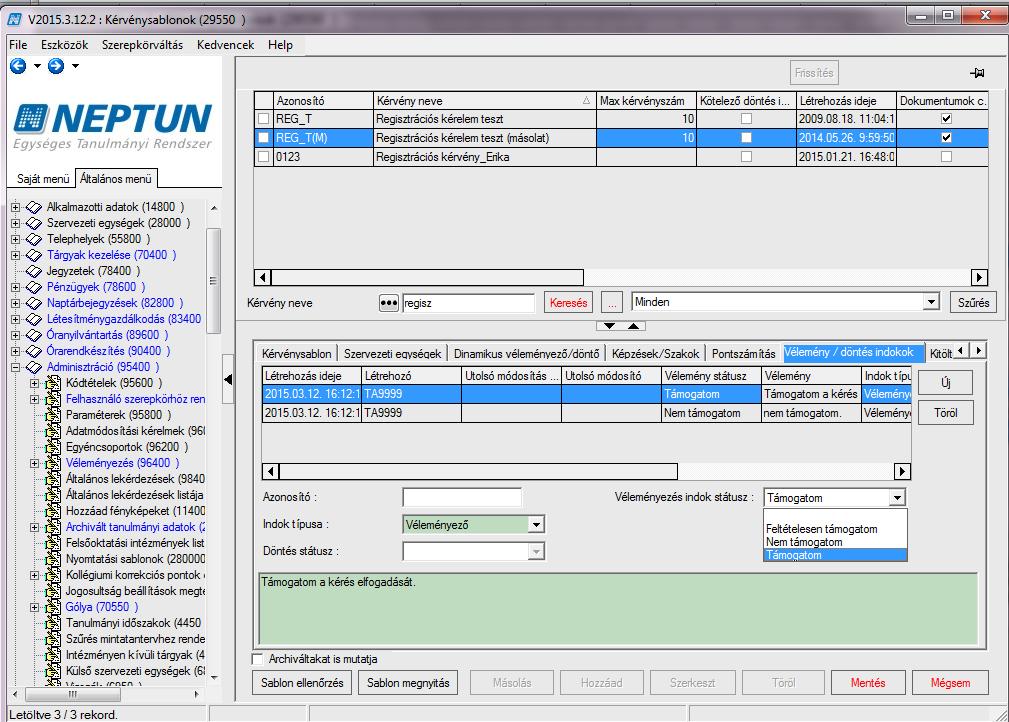The height and width of the screenshot is (722, 1009).
Task: Toggle Dokumentumok checkbox in the REG_T(M) row
Action: point(946,138)
